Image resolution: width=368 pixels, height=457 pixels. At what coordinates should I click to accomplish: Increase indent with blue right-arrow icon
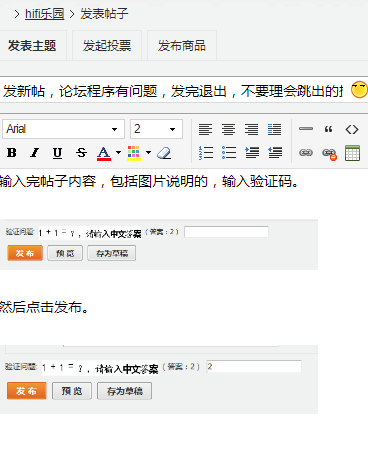tap(252, 153)
